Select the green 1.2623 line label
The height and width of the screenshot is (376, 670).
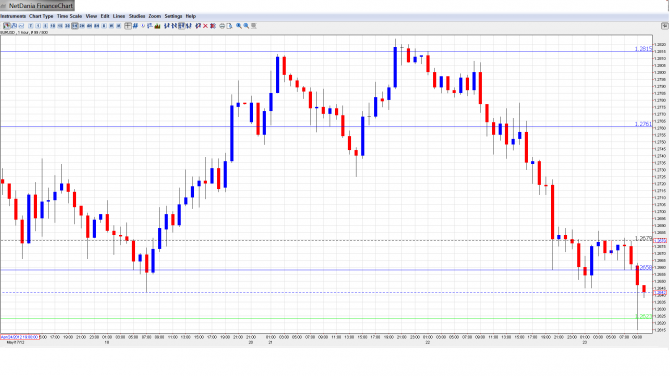pos(644,316)
